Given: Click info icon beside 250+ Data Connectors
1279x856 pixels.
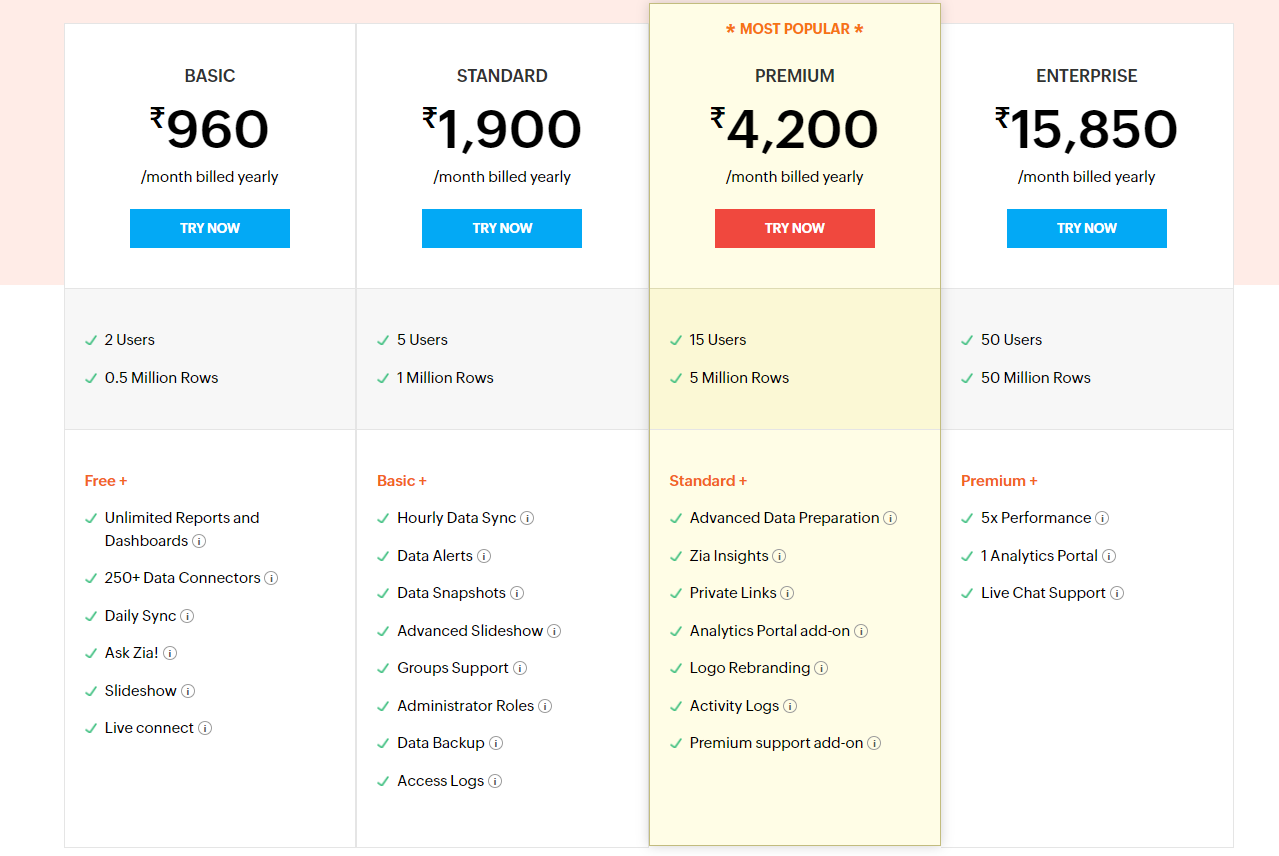Looking at the screenshot, I should point(271,578).
